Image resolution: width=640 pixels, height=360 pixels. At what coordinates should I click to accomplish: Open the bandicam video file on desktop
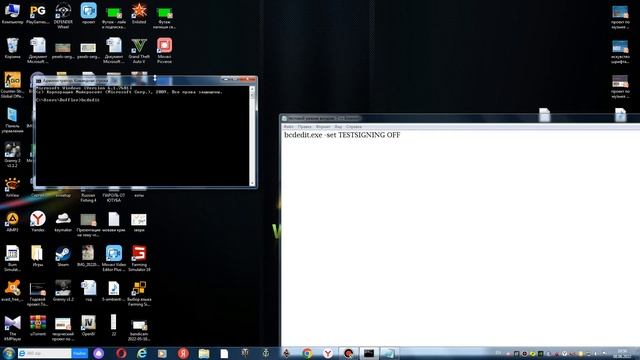(139, 330)
